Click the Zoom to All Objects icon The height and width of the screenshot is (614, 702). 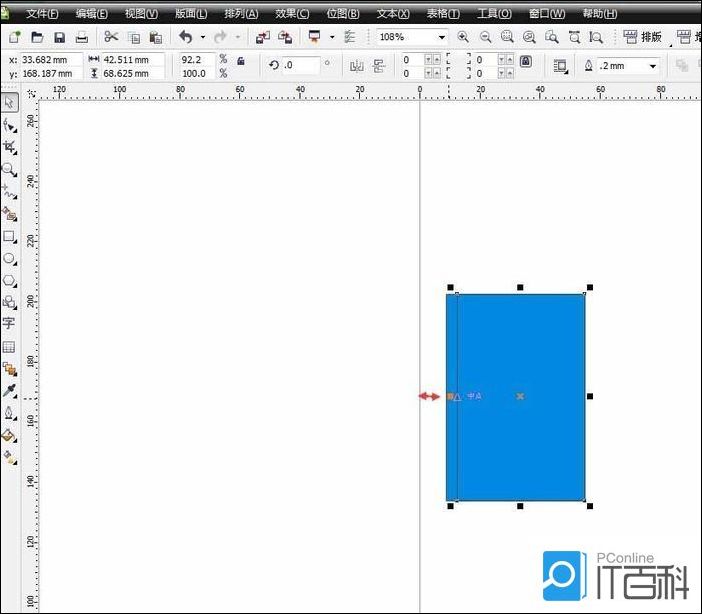tap(529, 37)
